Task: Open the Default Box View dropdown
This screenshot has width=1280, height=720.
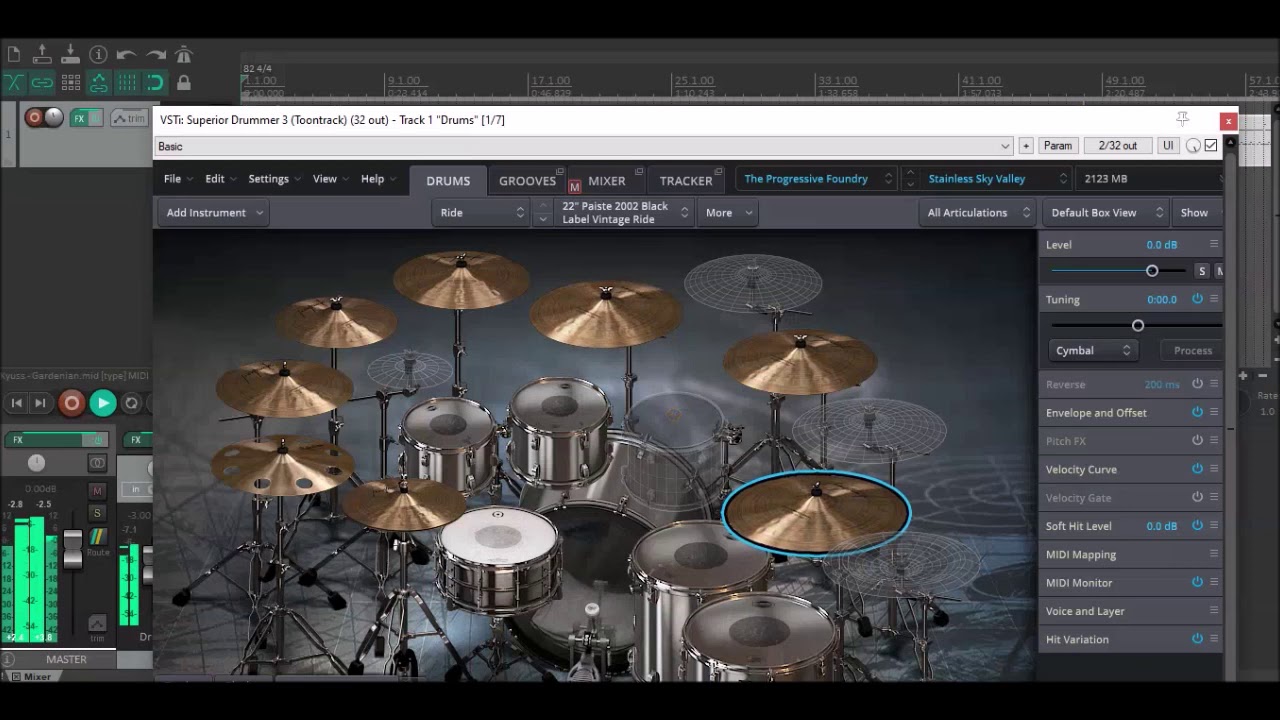Action: click(x=1107, y=212)
